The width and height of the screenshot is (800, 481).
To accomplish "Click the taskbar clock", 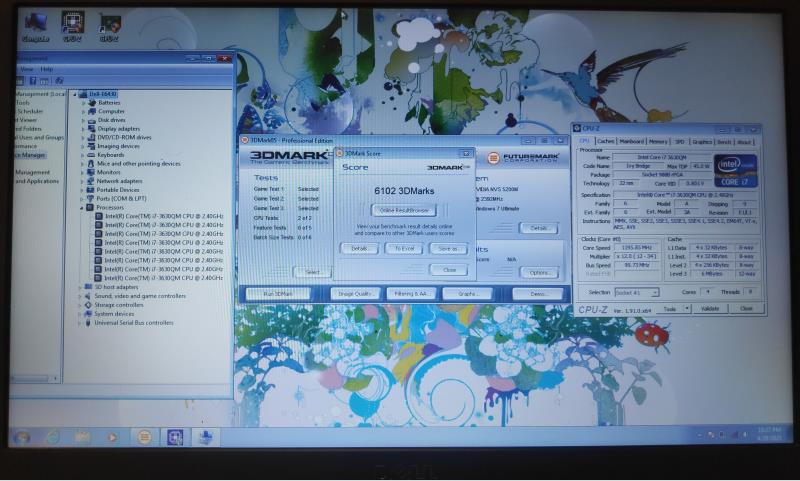I will pyautogui.click(x=769, y=434).
